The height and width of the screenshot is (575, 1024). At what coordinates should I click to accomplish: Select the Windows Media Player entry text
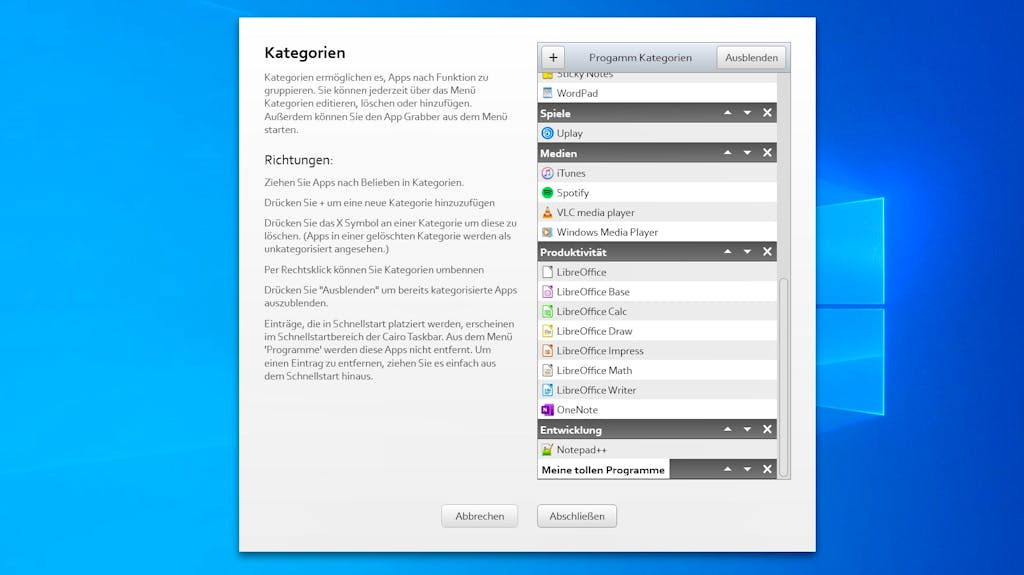[x=607, y=232]
